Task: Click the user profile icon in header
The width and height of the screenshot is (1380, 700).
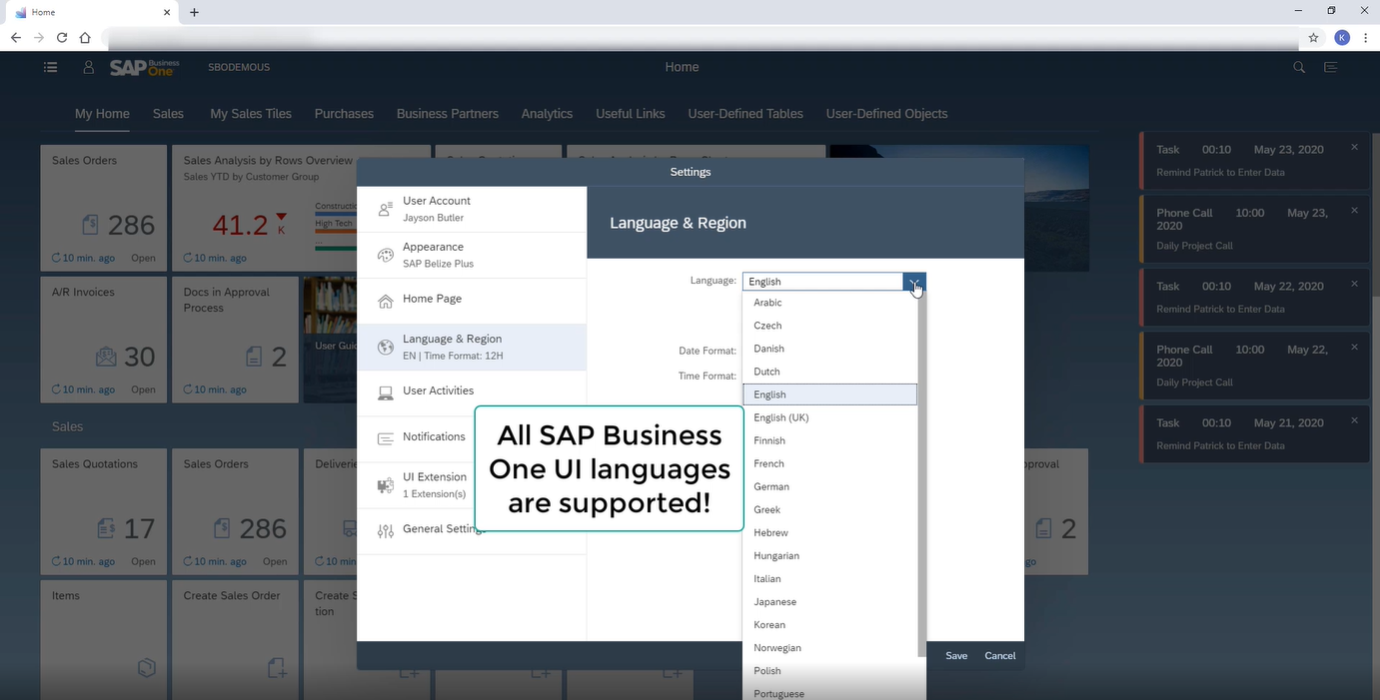Action: pyautogui.click(x=88, y=67)
